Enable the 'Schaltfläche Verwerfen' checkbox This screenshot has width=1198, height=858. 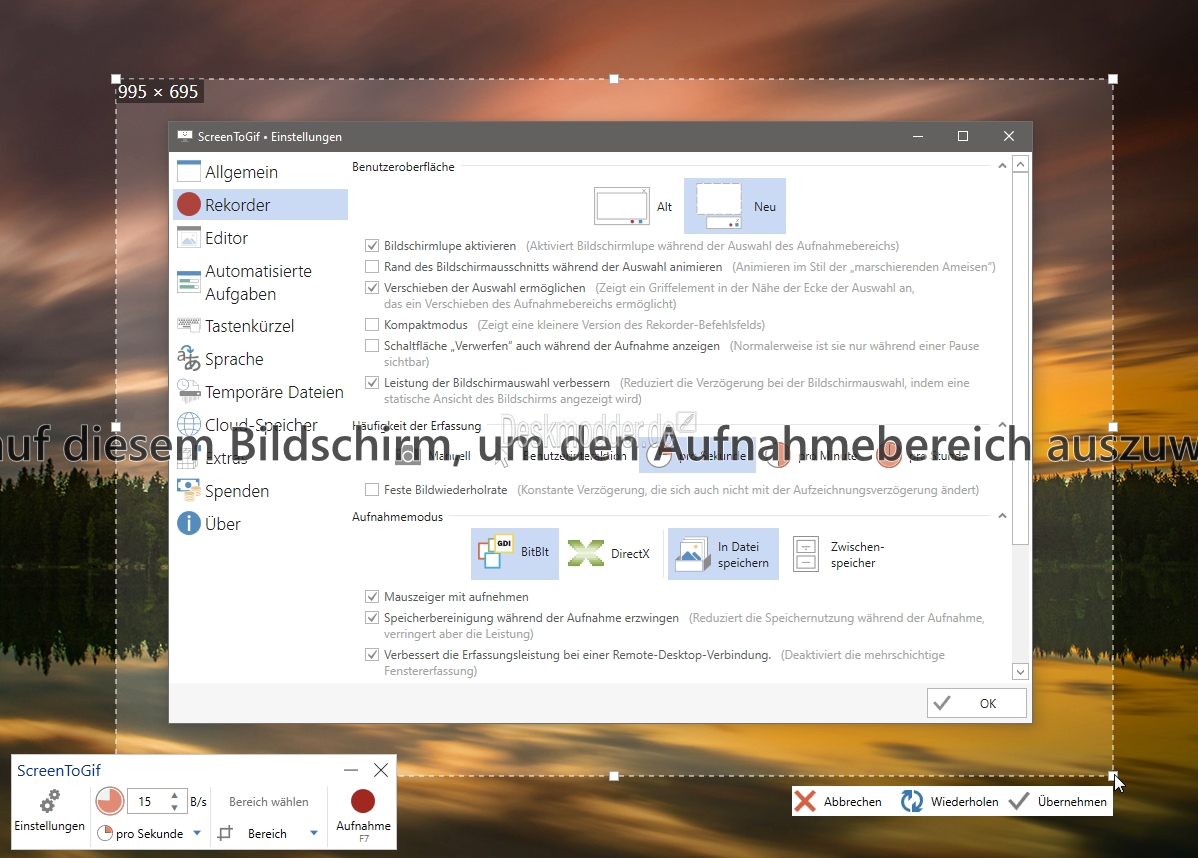372,346
